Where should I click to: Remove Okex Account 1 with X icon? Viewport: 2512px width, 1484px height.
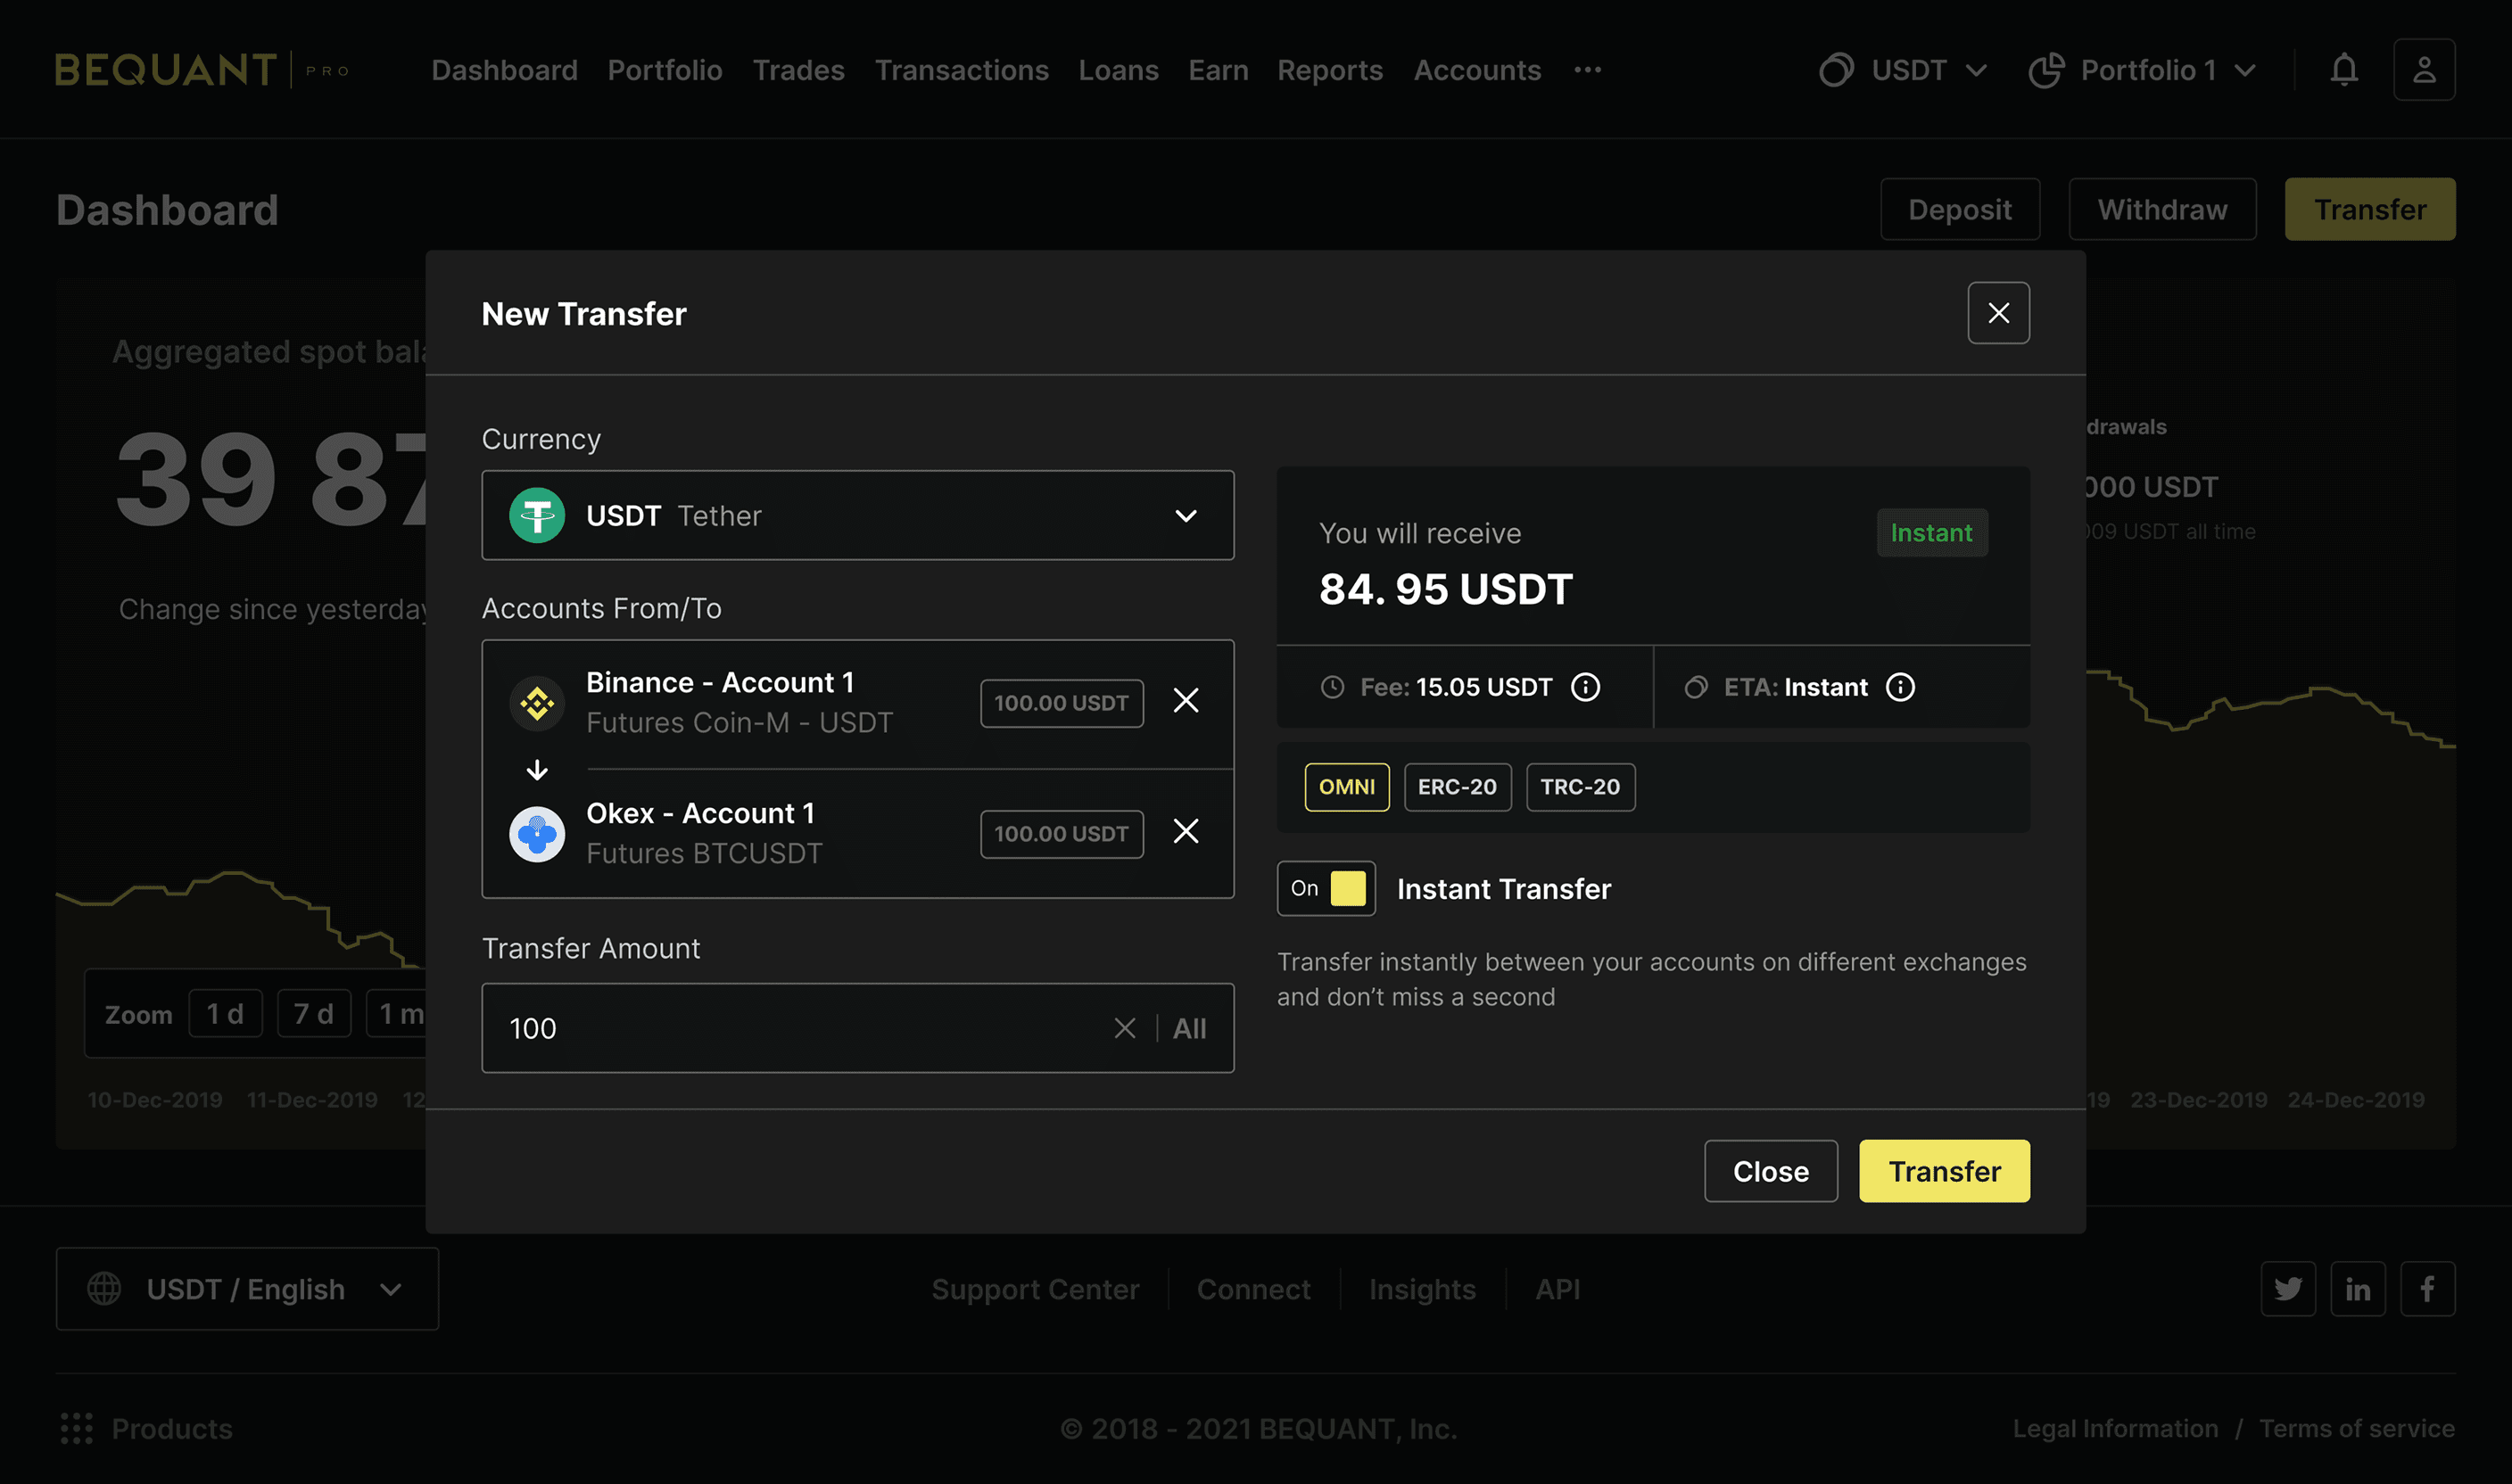click(x=1186, y=831)
